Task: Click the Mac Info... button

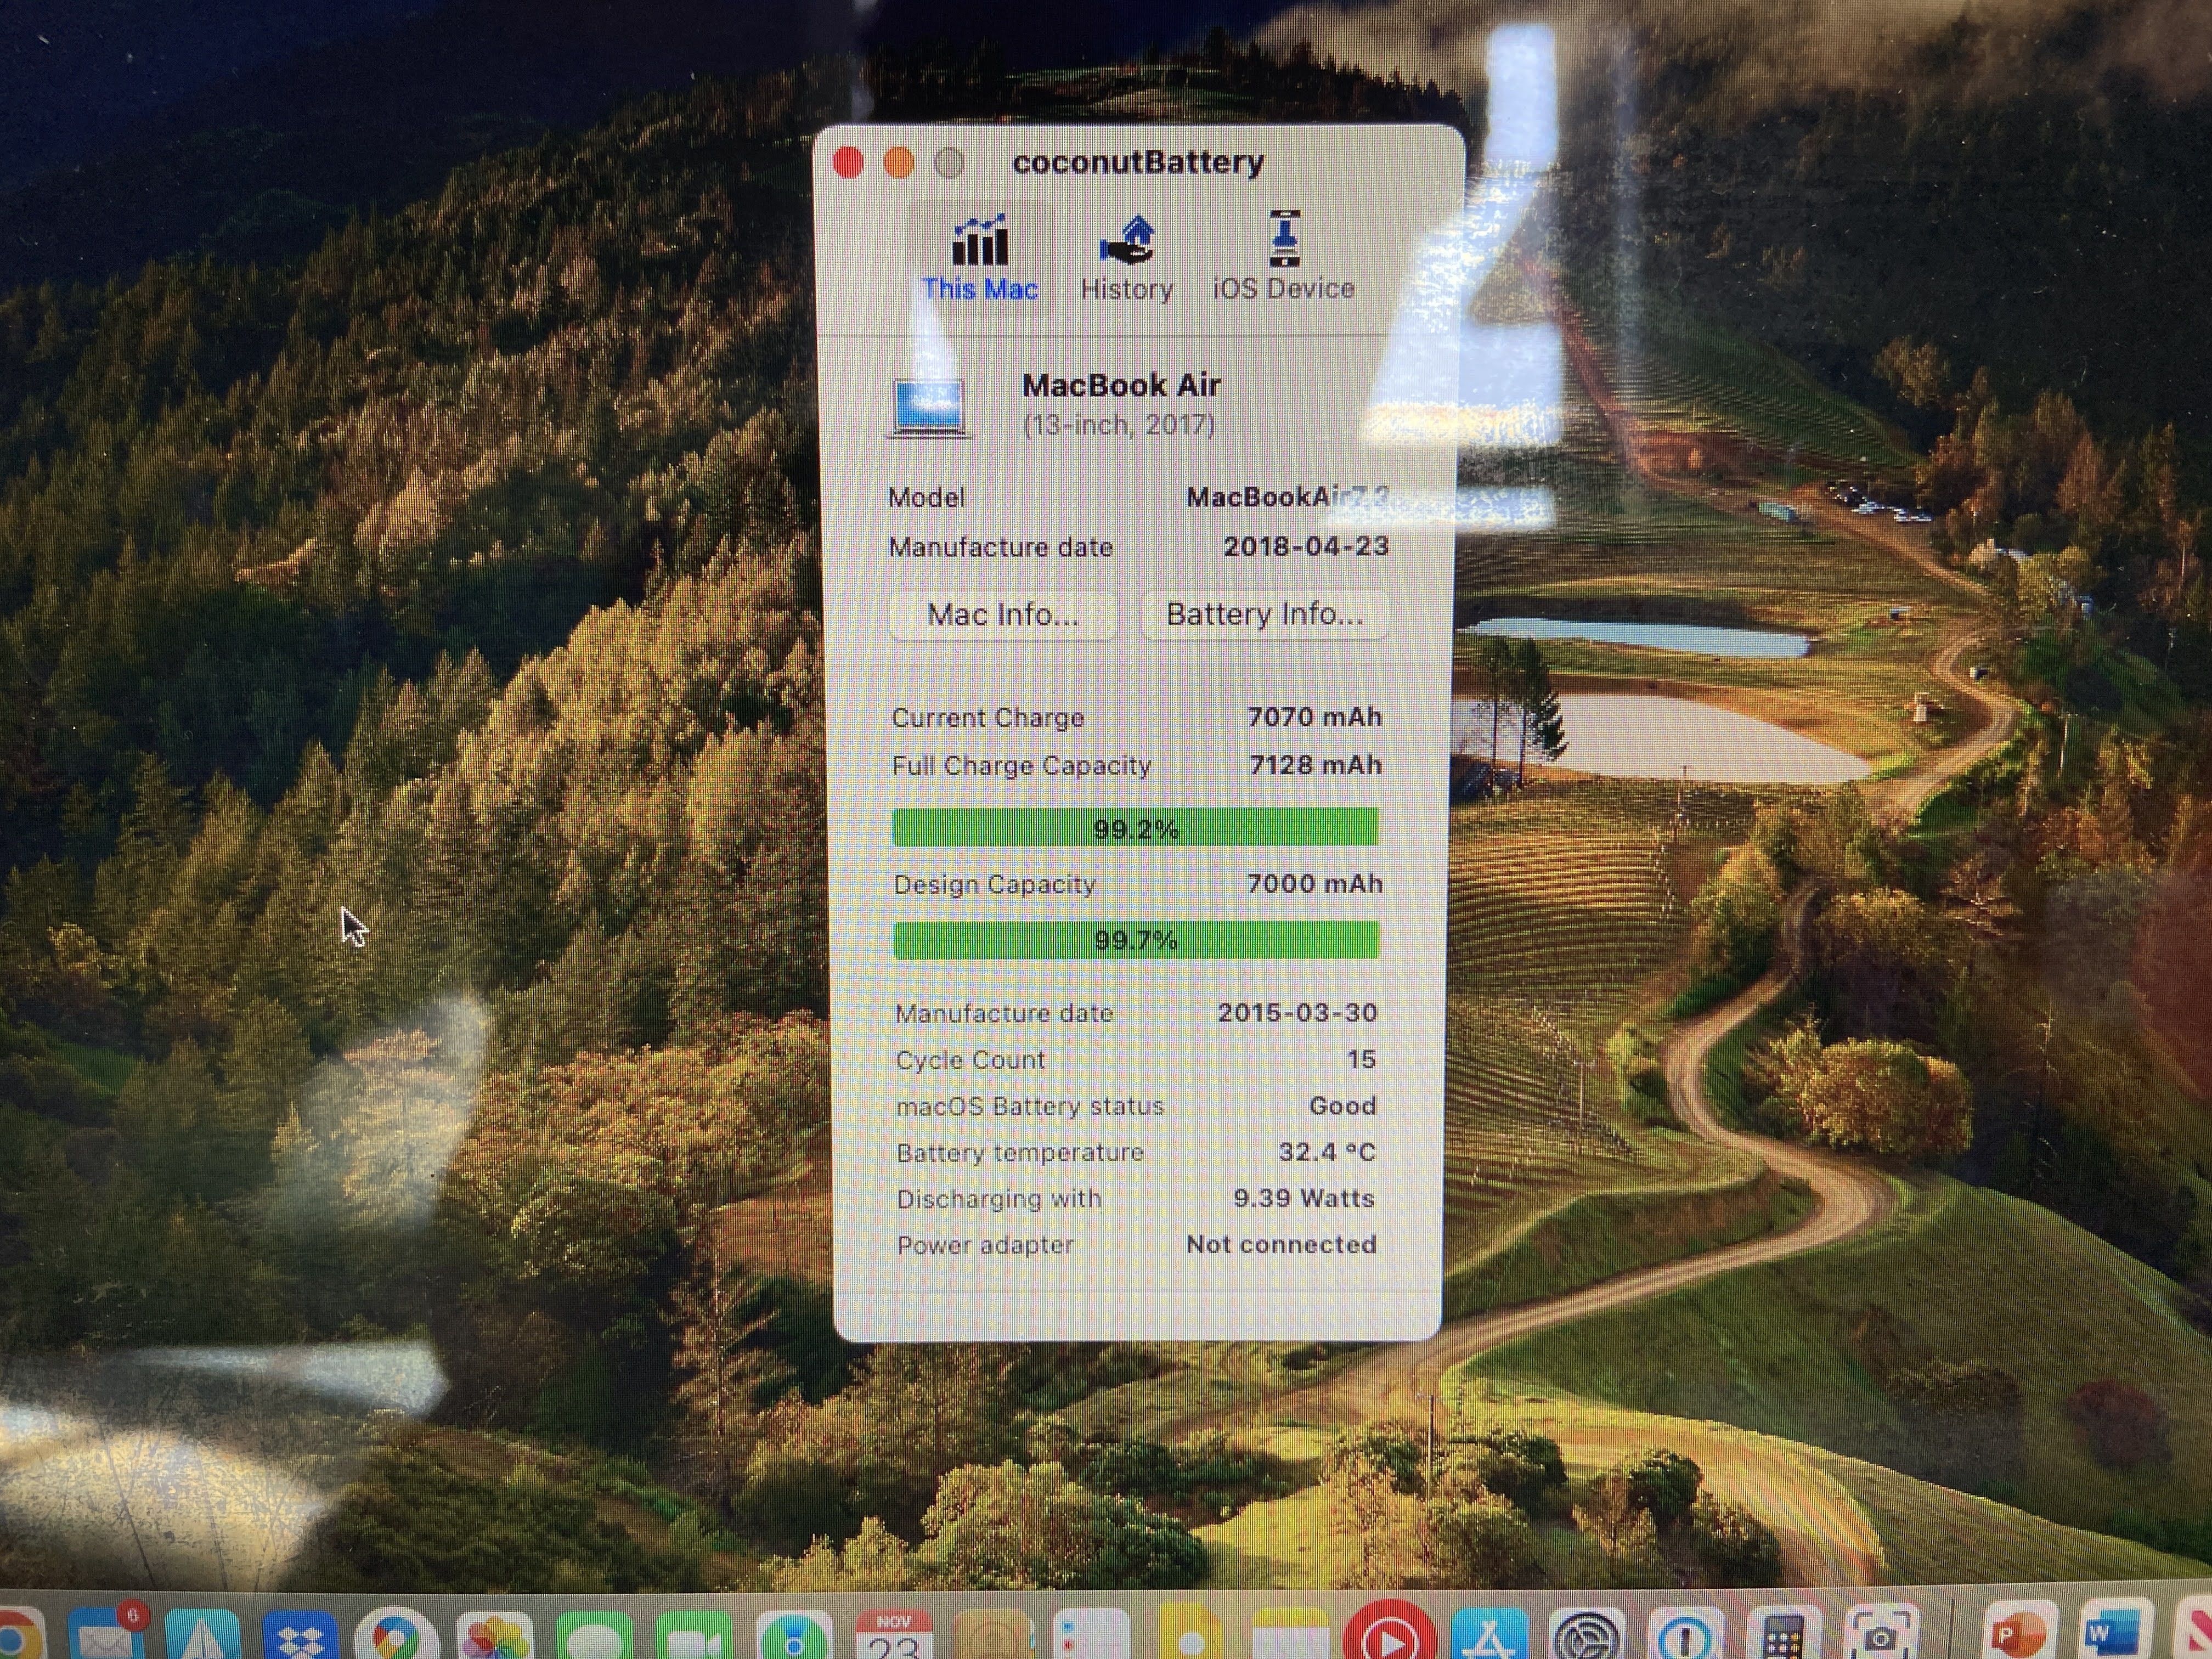Action: point(1003,614)
